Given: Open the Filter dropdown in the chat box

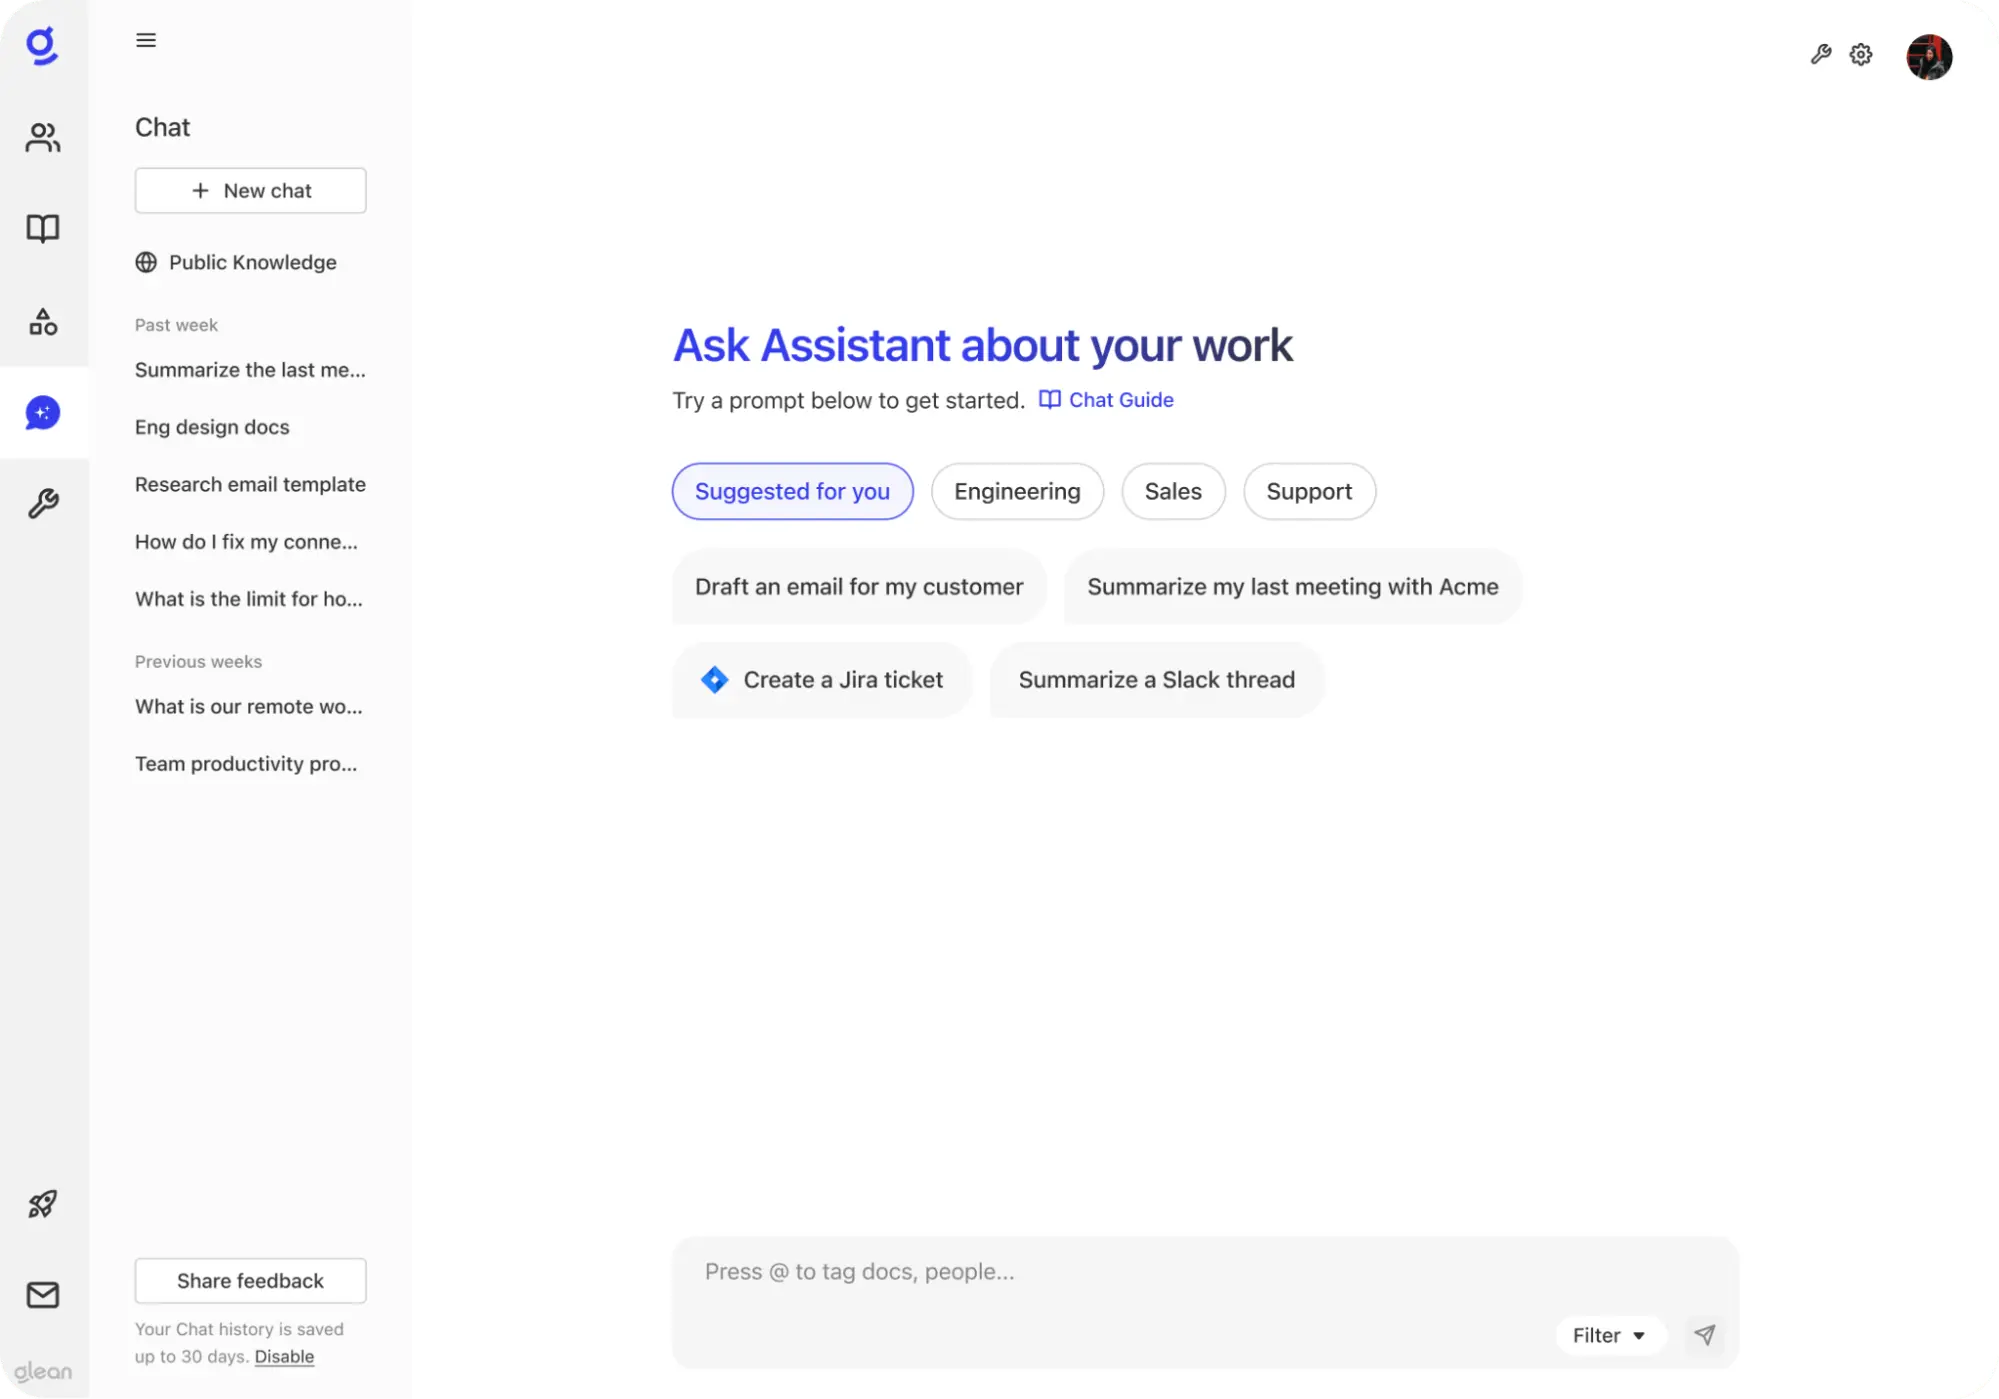Looking at the screenshot, I should click(x=1609, y=1334).
